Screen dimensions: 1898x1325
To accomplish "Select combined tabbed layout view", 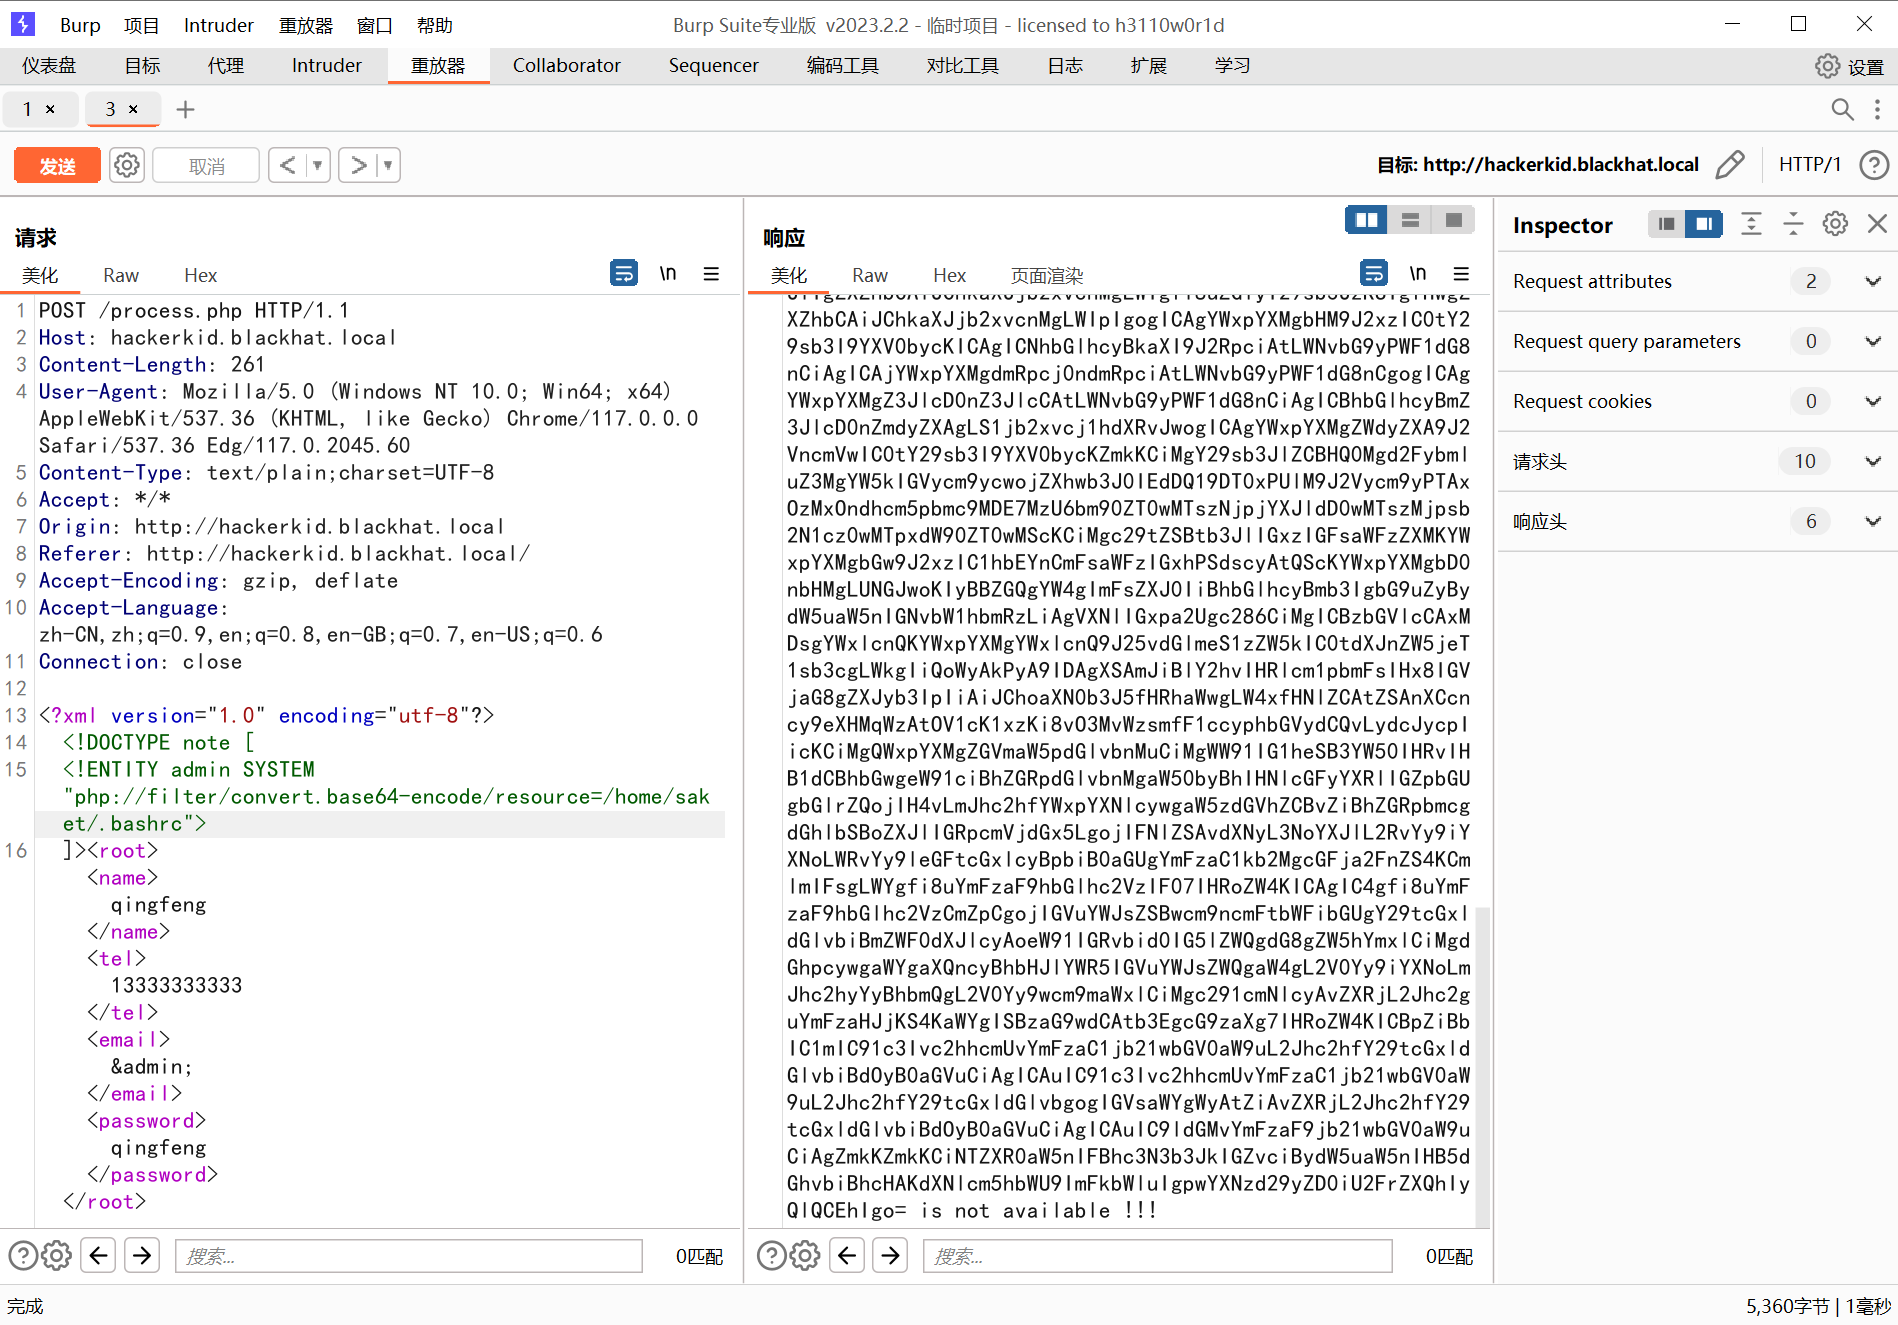I will click(x=1454, y=220).
